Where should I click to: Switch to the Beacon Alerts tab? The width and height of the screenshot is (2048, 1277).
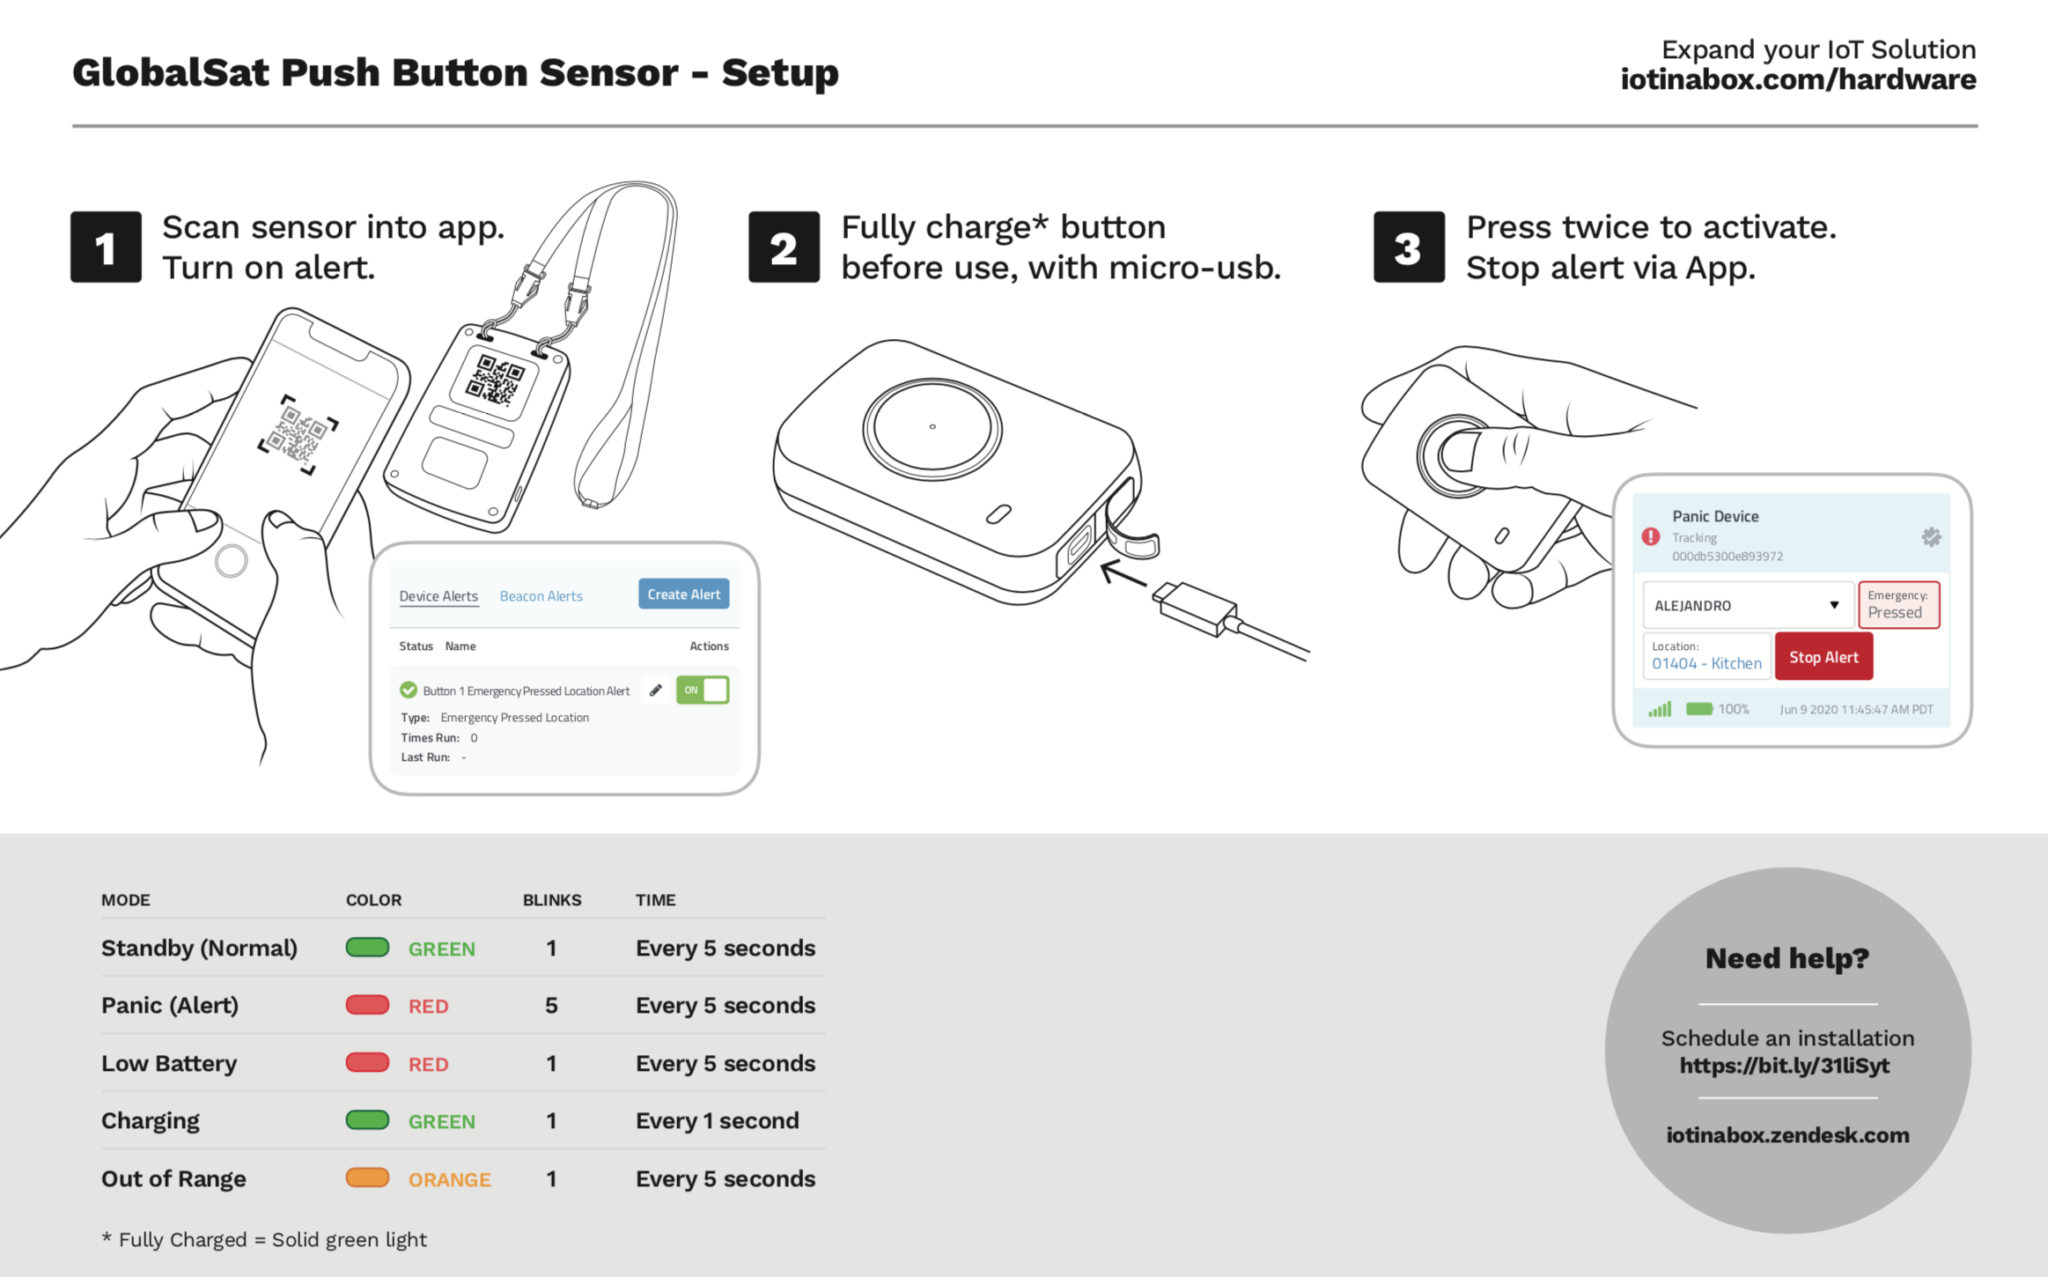[541, 595]
